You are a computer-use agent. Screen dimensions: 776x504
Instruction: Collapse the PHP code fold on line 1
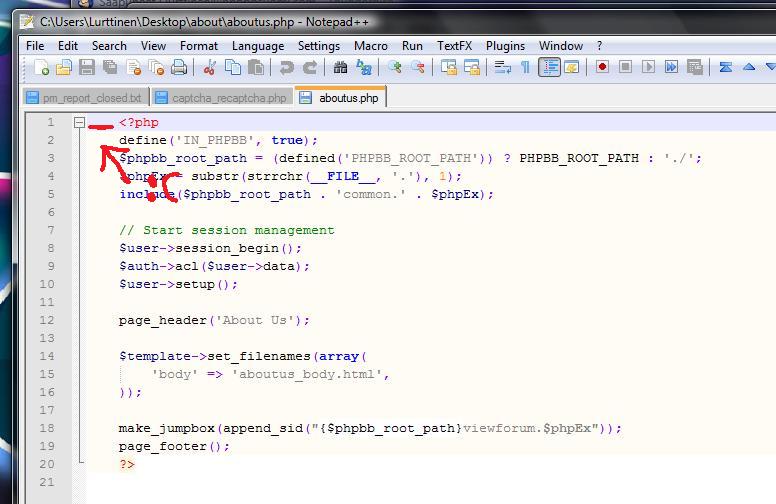[x=79, y=122]
